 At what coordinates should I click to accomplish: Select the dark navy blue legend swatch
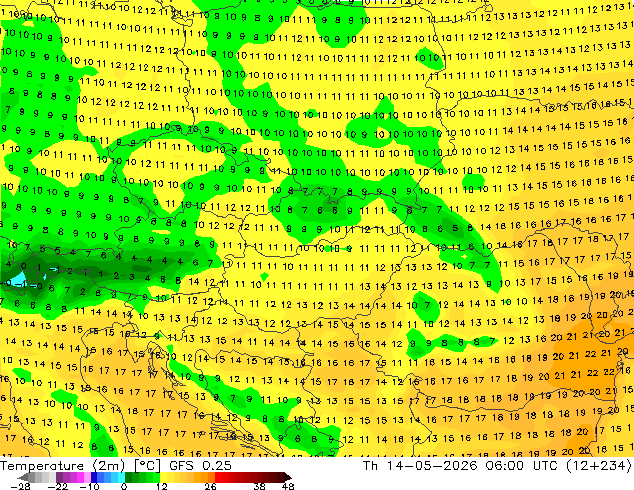point(94,477)
